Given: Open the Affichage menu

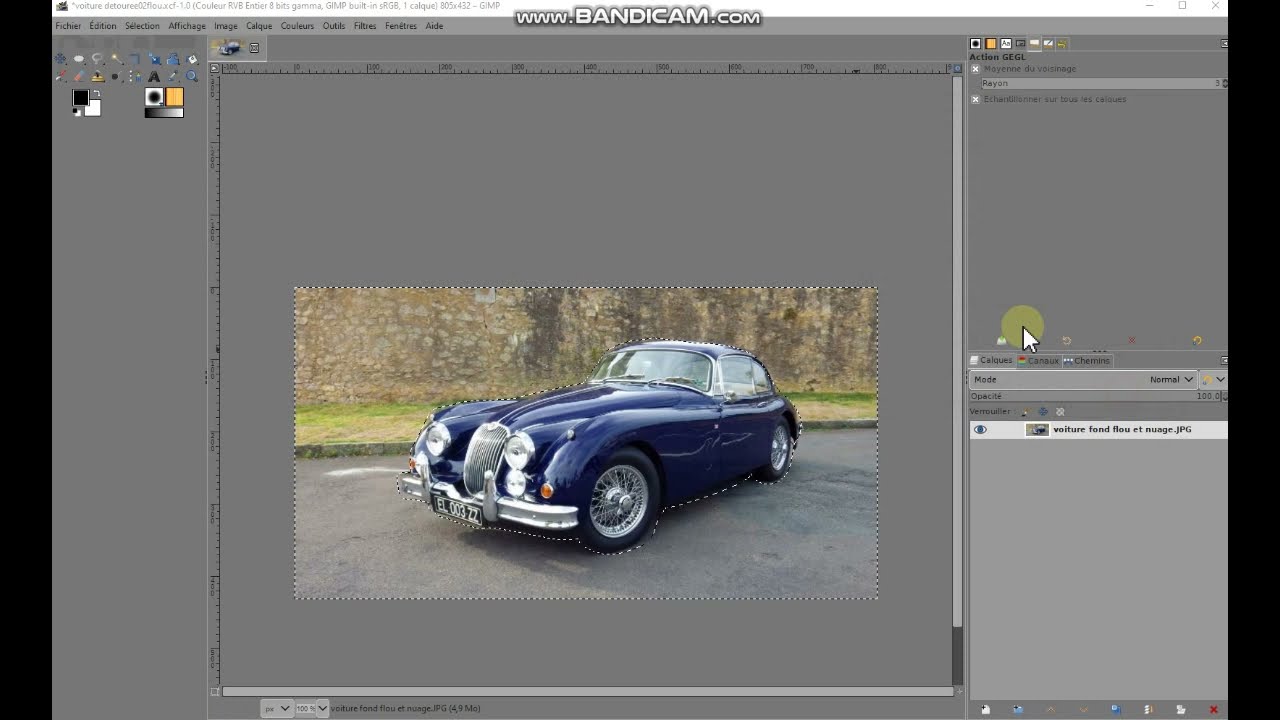Looking at the screenshot, I should (187, 26).
